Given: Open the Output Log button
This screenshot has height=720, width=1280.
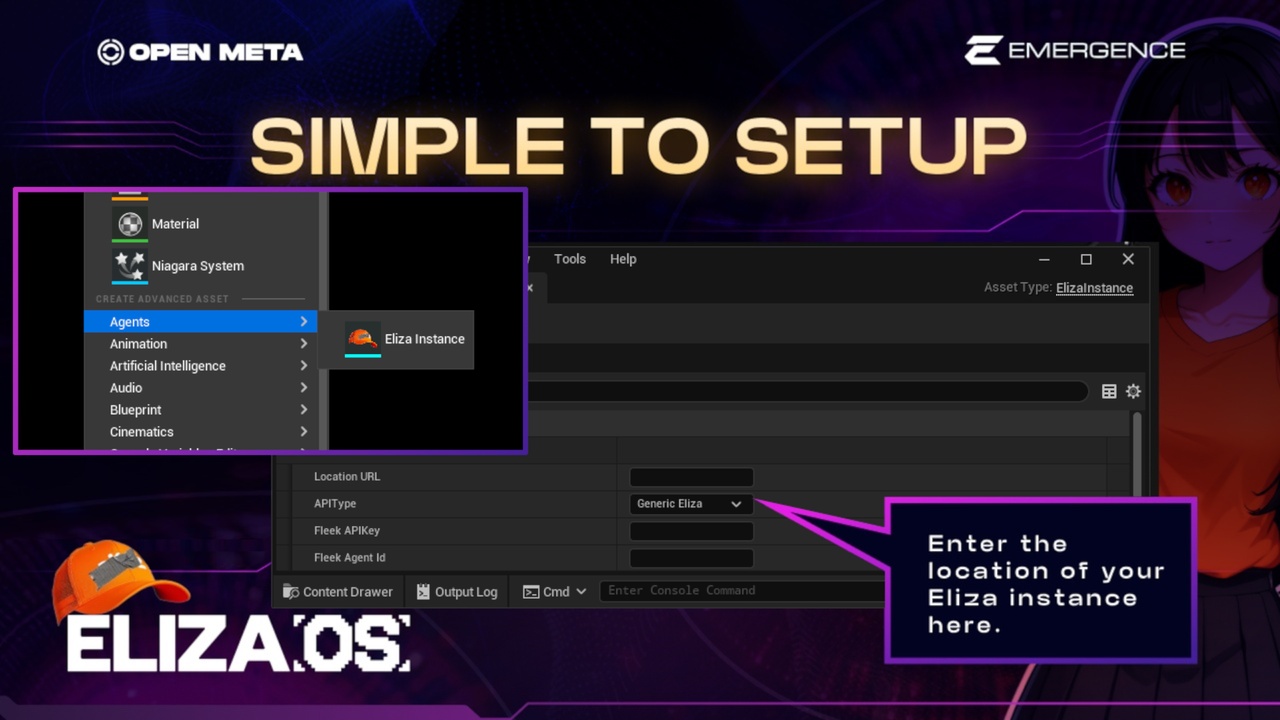Looking at the screenshot, I should (457, 592).
